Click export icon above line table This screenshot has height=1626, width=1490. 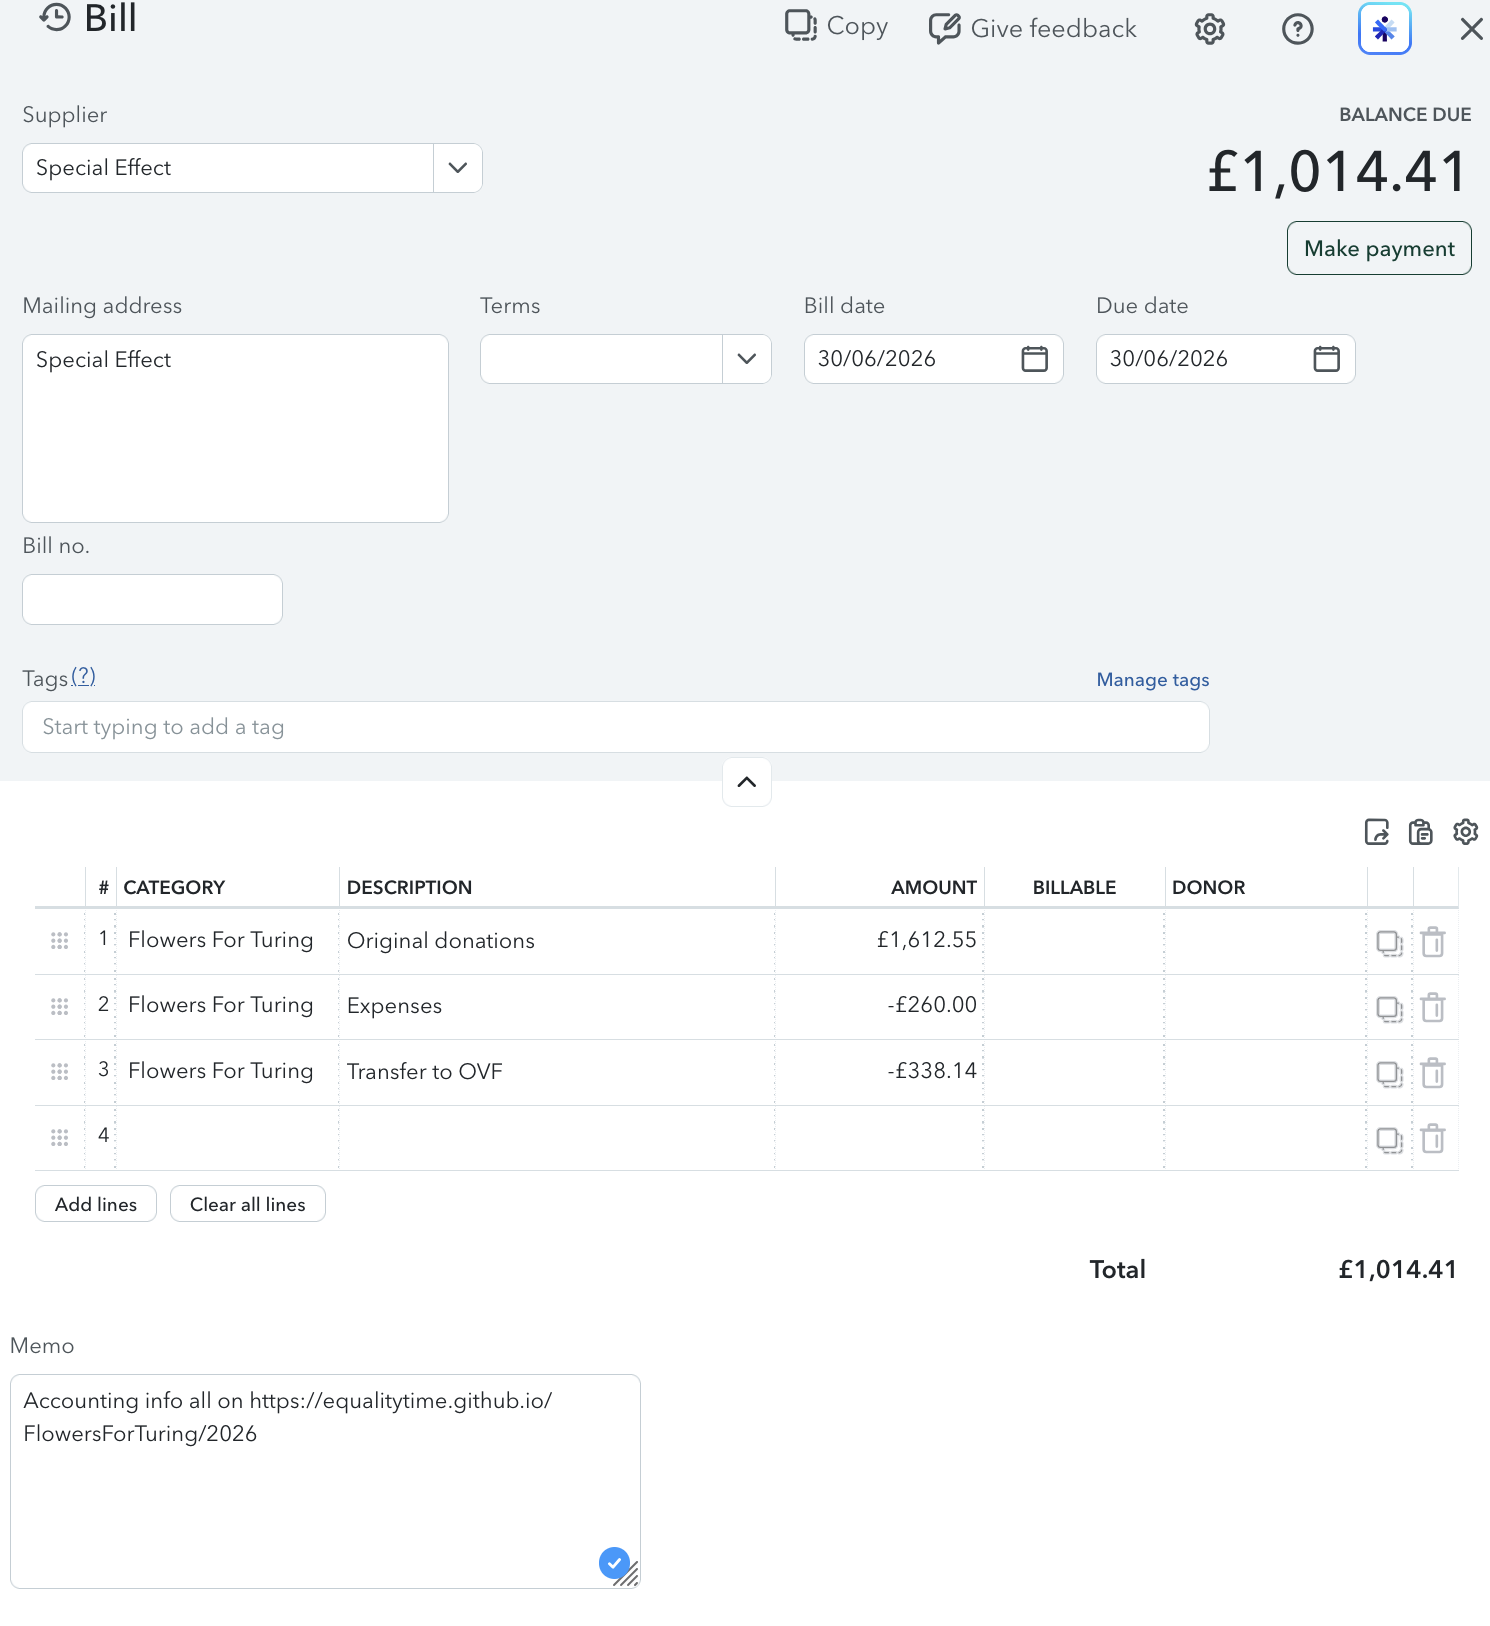pyautogui.click(x=1377, y=832)
